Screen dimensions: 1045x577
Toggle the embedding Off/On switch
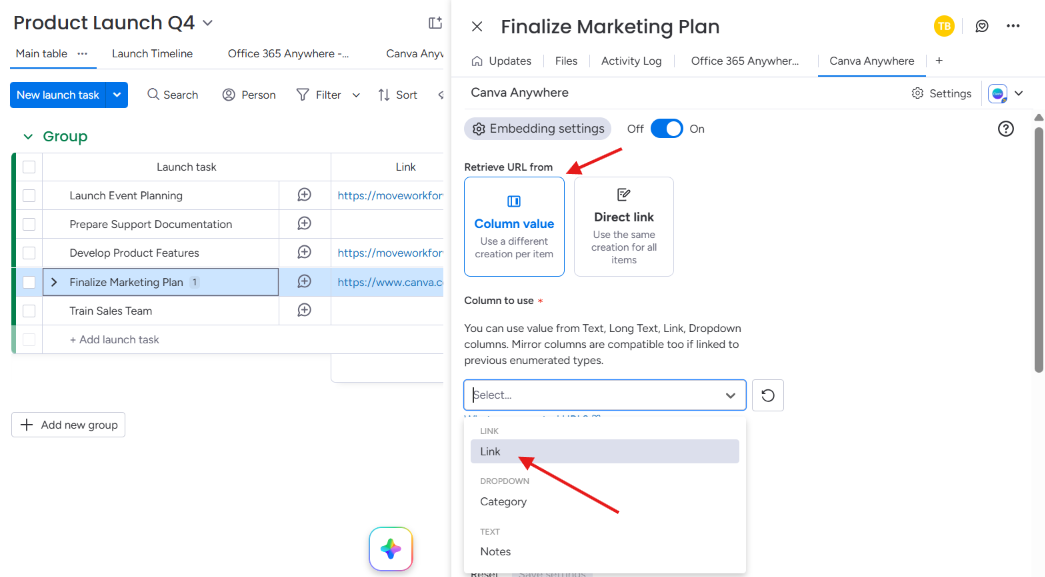pyautogui.click(x=666, y=129)
